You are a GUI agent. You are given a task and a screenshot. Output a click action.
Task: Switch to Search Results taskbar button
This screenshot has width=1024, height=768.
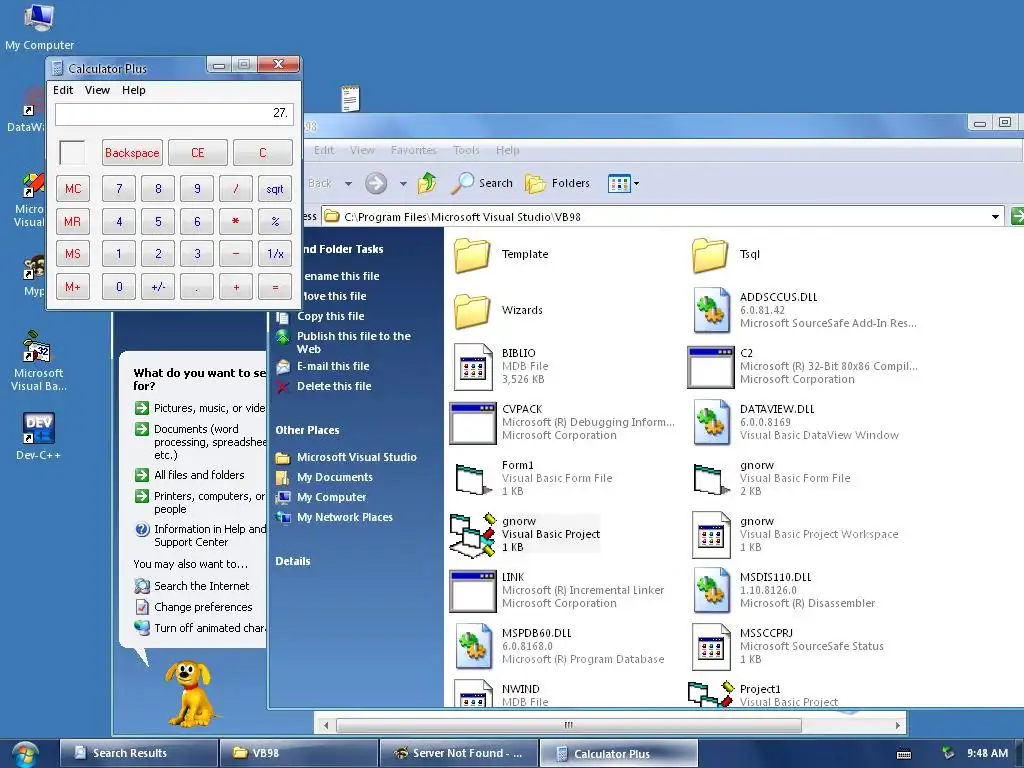point(138,753)
